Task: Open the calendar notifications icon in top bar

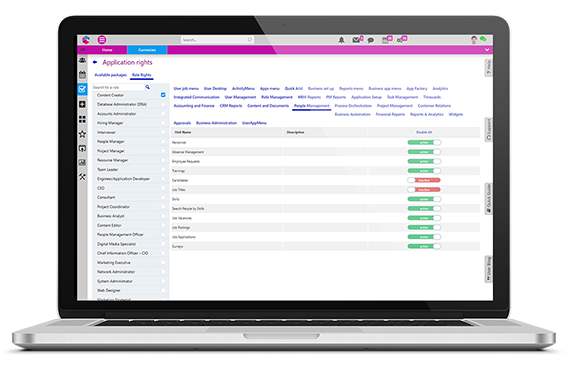Action: pyautogui.click(x=386, y=40)
